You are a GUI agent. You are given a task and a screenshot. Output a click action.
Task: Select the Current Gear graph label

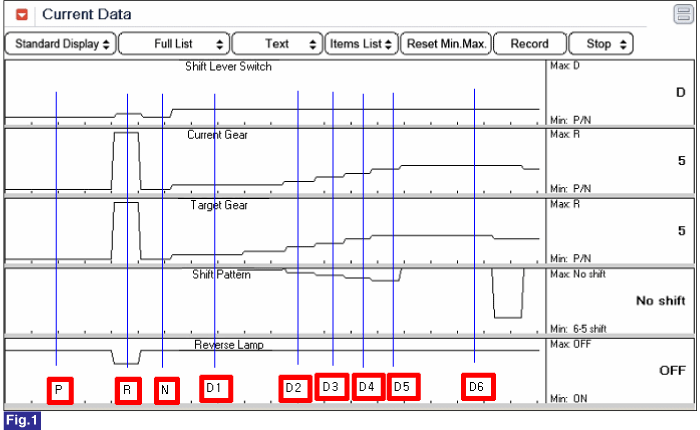(x=217, y=135)
